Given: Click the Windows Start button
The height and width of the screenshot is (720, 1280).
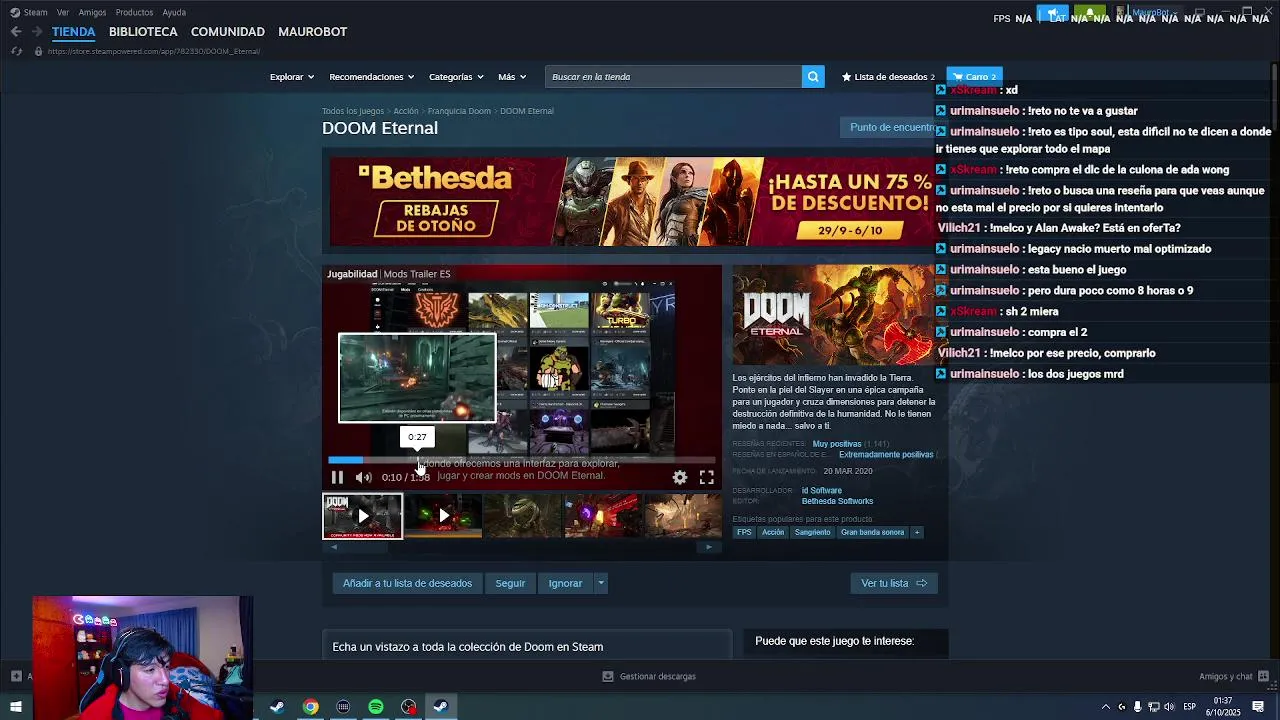Looking at the screenshot, I should click(x=16, y=707).
